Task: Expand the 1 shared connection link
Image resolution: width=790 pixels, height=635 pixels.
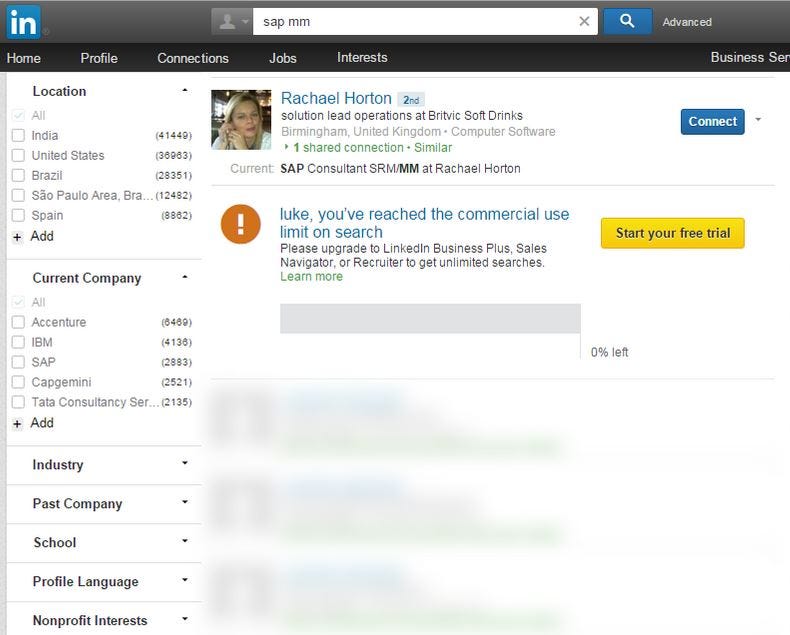Action: [x=348, y=148]
